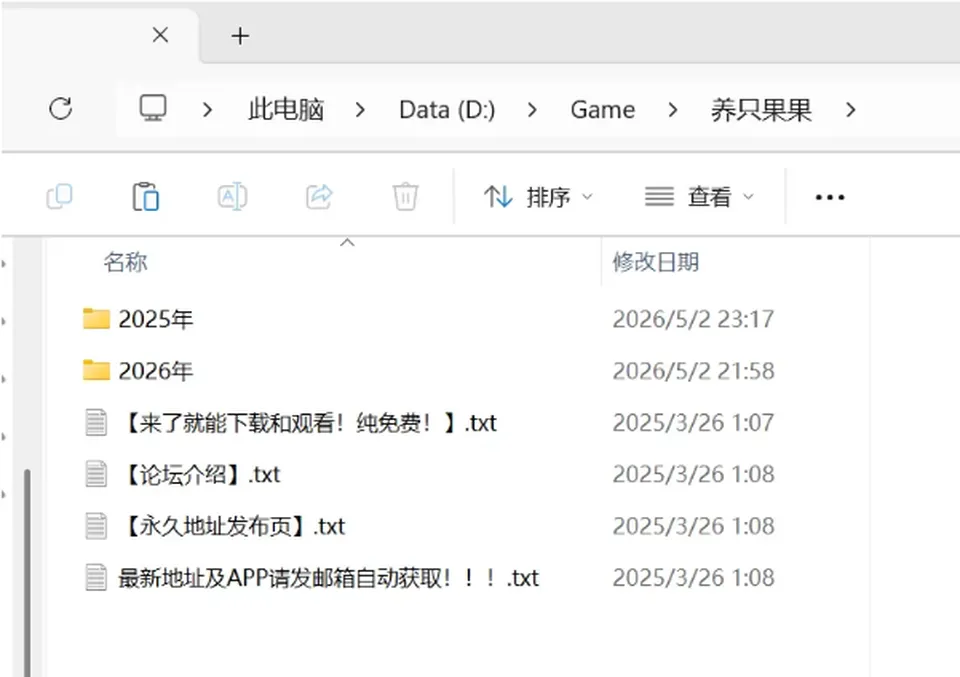Select file name 【来了就能下载和观看！纯免费！】.txt
The width and height of the screenshot is (960, 677).
click(307, 423)
